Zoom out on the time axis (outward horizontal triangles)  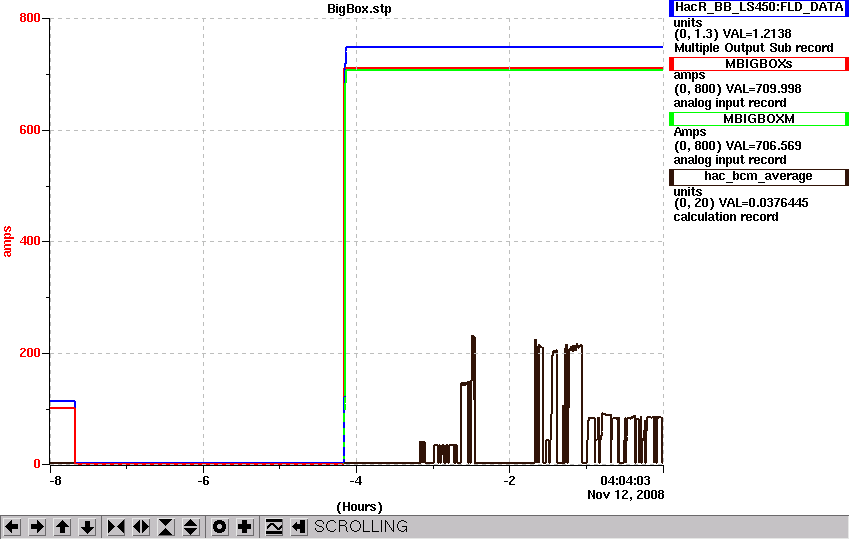[x=141, y=527]
